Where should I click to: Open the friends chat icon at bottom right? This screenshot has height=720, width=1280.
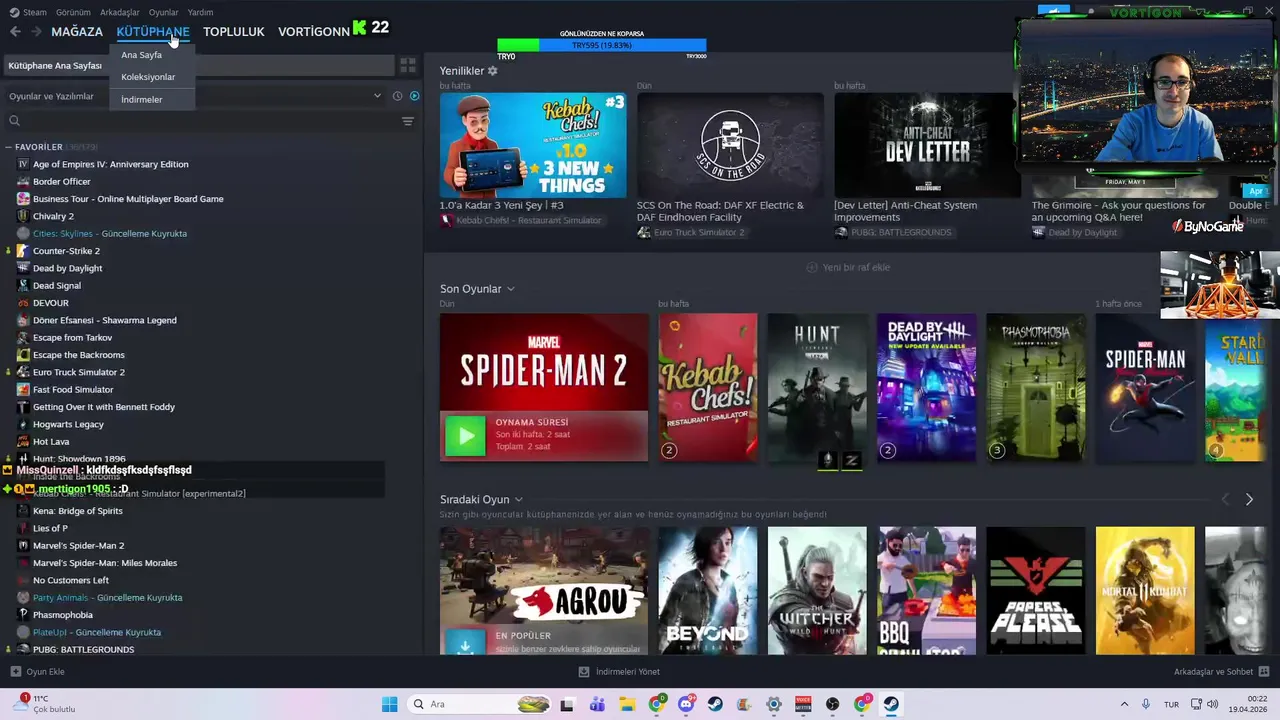point(1264,672)
